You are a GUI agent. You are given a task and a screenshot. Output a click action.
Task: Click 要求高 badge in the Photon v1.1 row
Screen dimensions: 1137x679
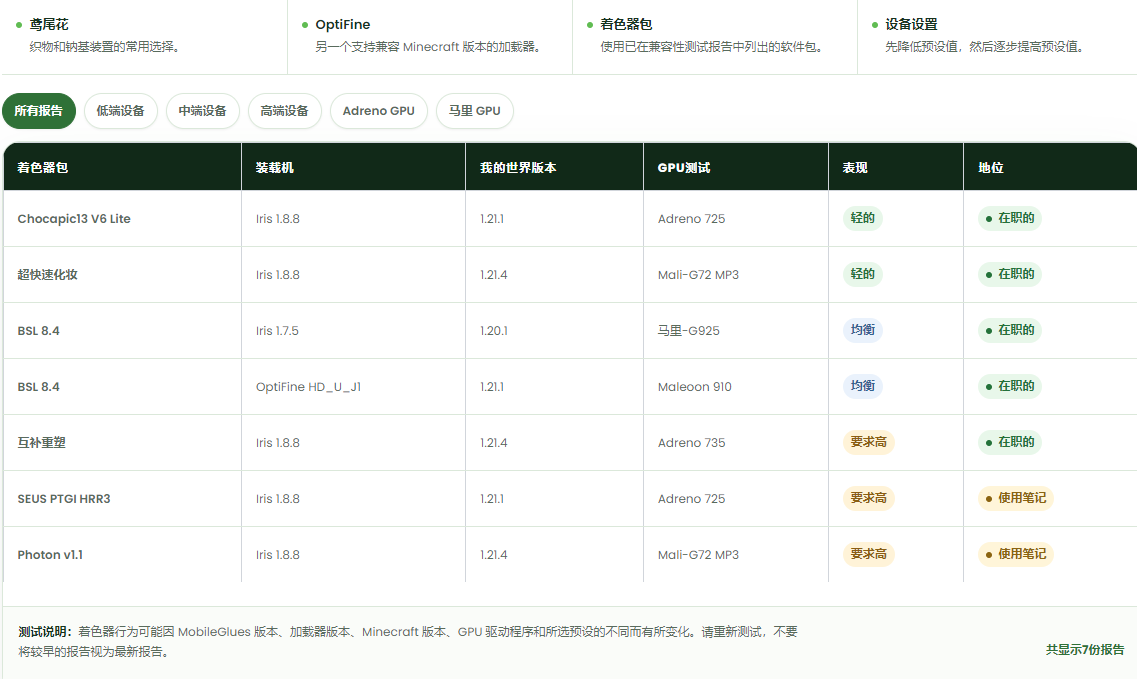coord(868,554)
